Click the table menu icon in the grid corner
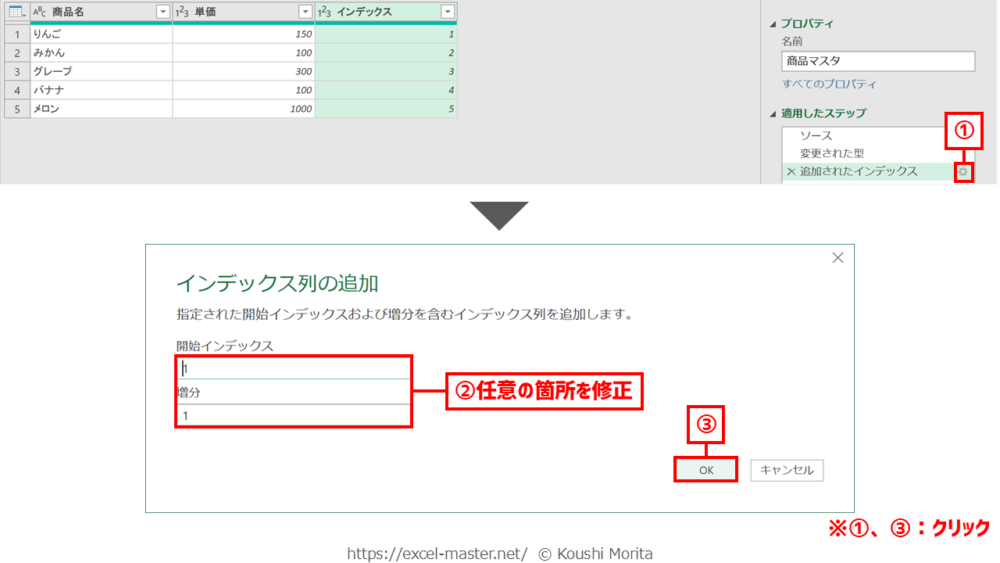 click(15, 12)
